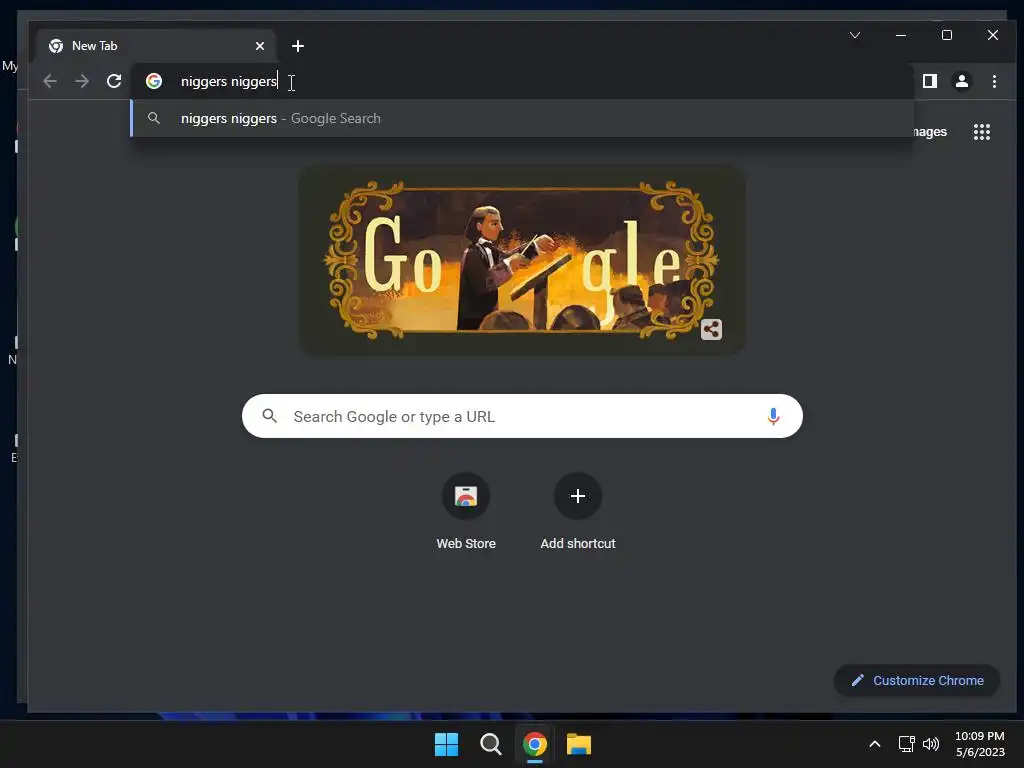Close the New Tab tab

[259, 46]
